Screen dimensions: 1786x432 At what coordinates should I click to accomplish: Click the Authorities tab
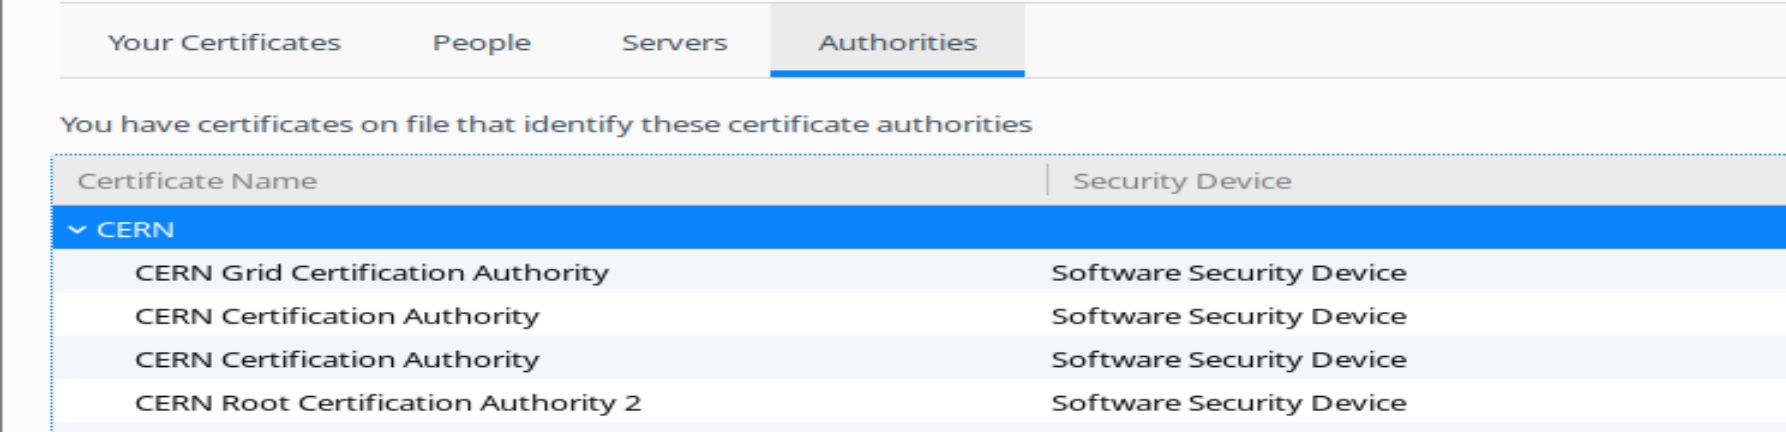click(x=897, y=43)
